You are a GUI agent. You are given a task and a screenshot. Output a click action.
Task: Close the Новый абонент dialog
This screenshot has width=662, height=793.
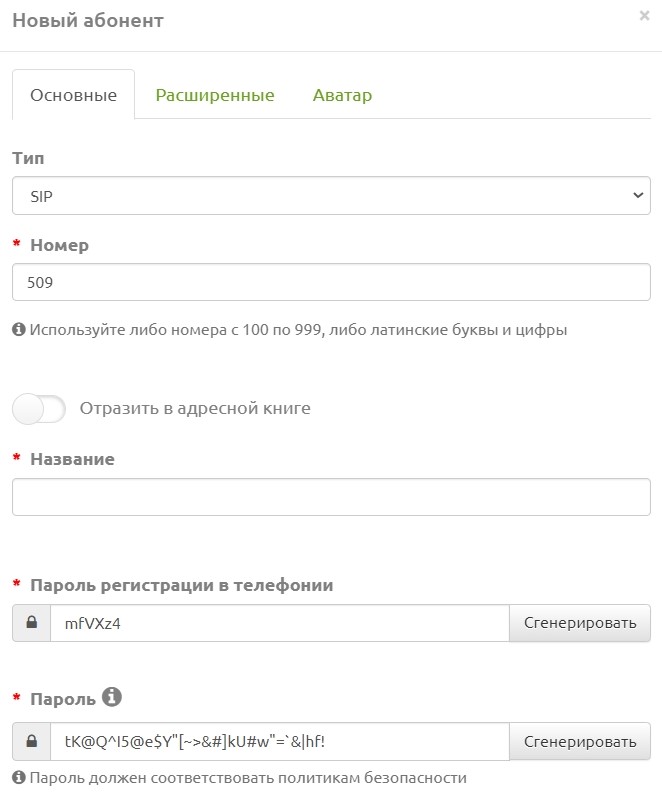coord(644,16)
